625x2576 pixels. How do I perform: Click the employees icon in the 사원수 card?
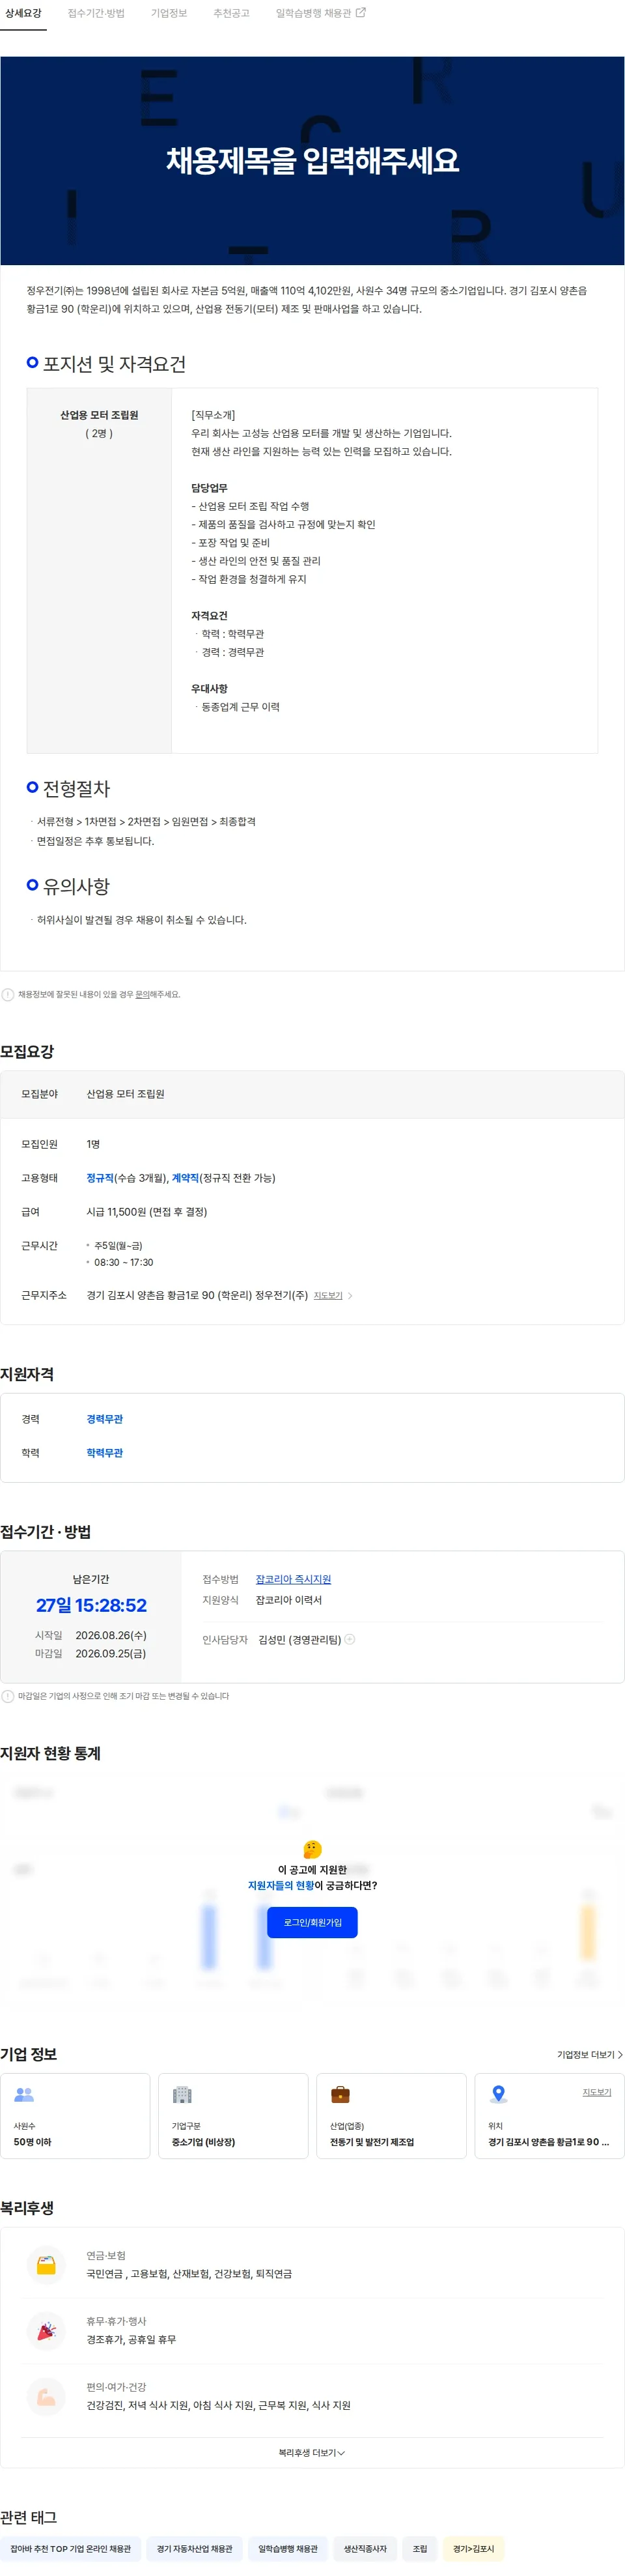point(24,2094)
